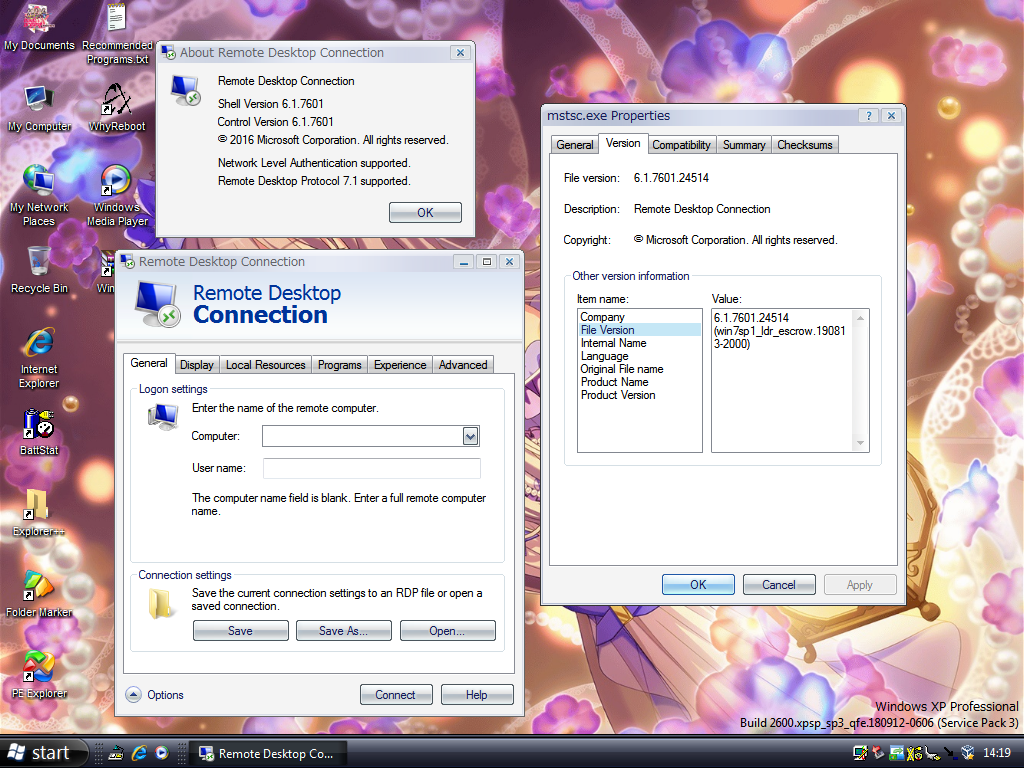Screen dimensions: 1024x768
Task: Click the BattStat battery tray icon
Action: (914, 753)
